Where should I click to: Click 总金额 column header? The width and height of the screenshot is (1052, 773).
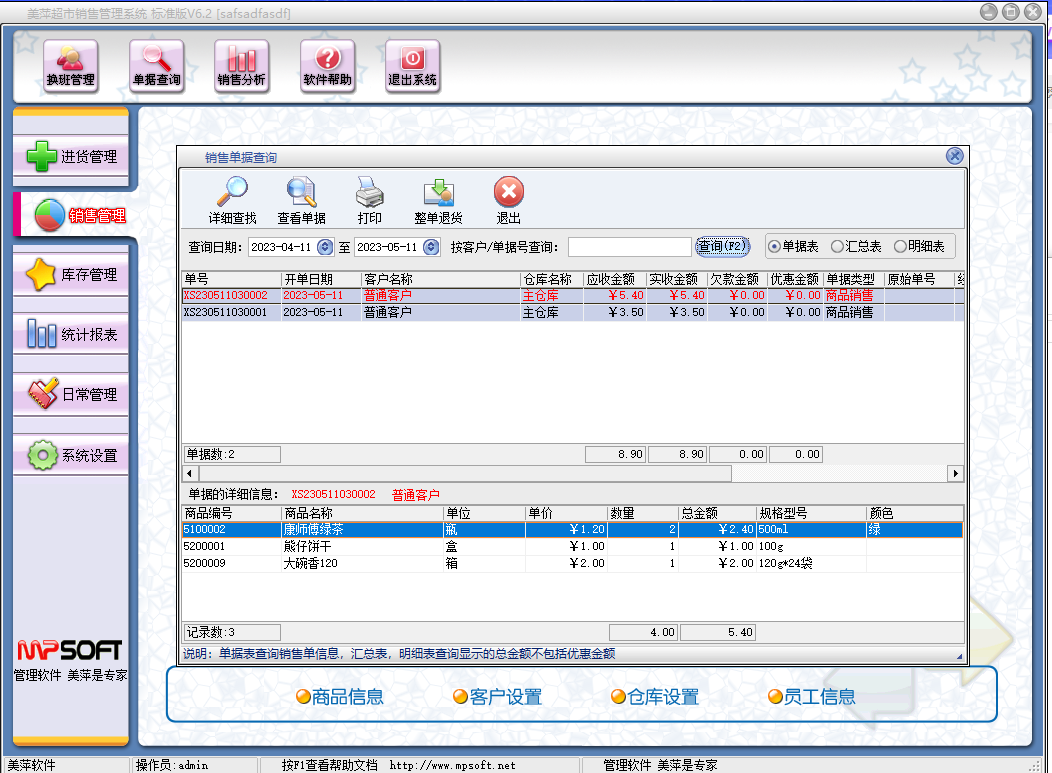717,513
